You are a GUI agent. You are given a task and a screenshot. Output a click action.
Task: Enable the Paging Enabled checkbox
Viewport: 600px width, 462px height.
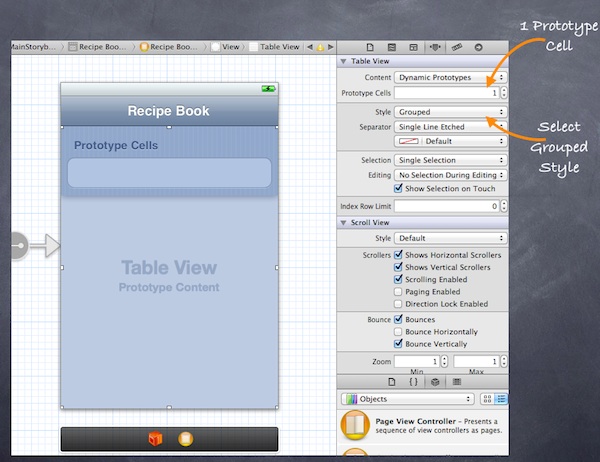(399, 291)
